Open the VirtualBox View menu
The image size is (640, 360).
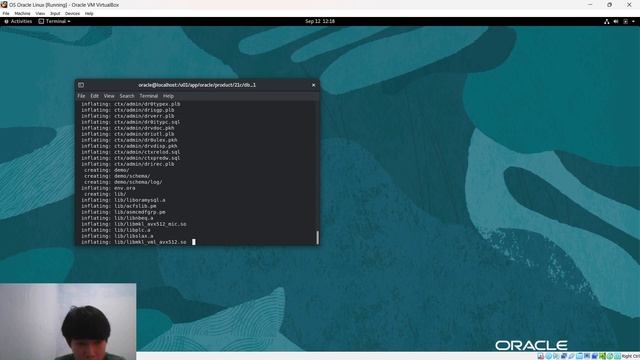[40, 13]
